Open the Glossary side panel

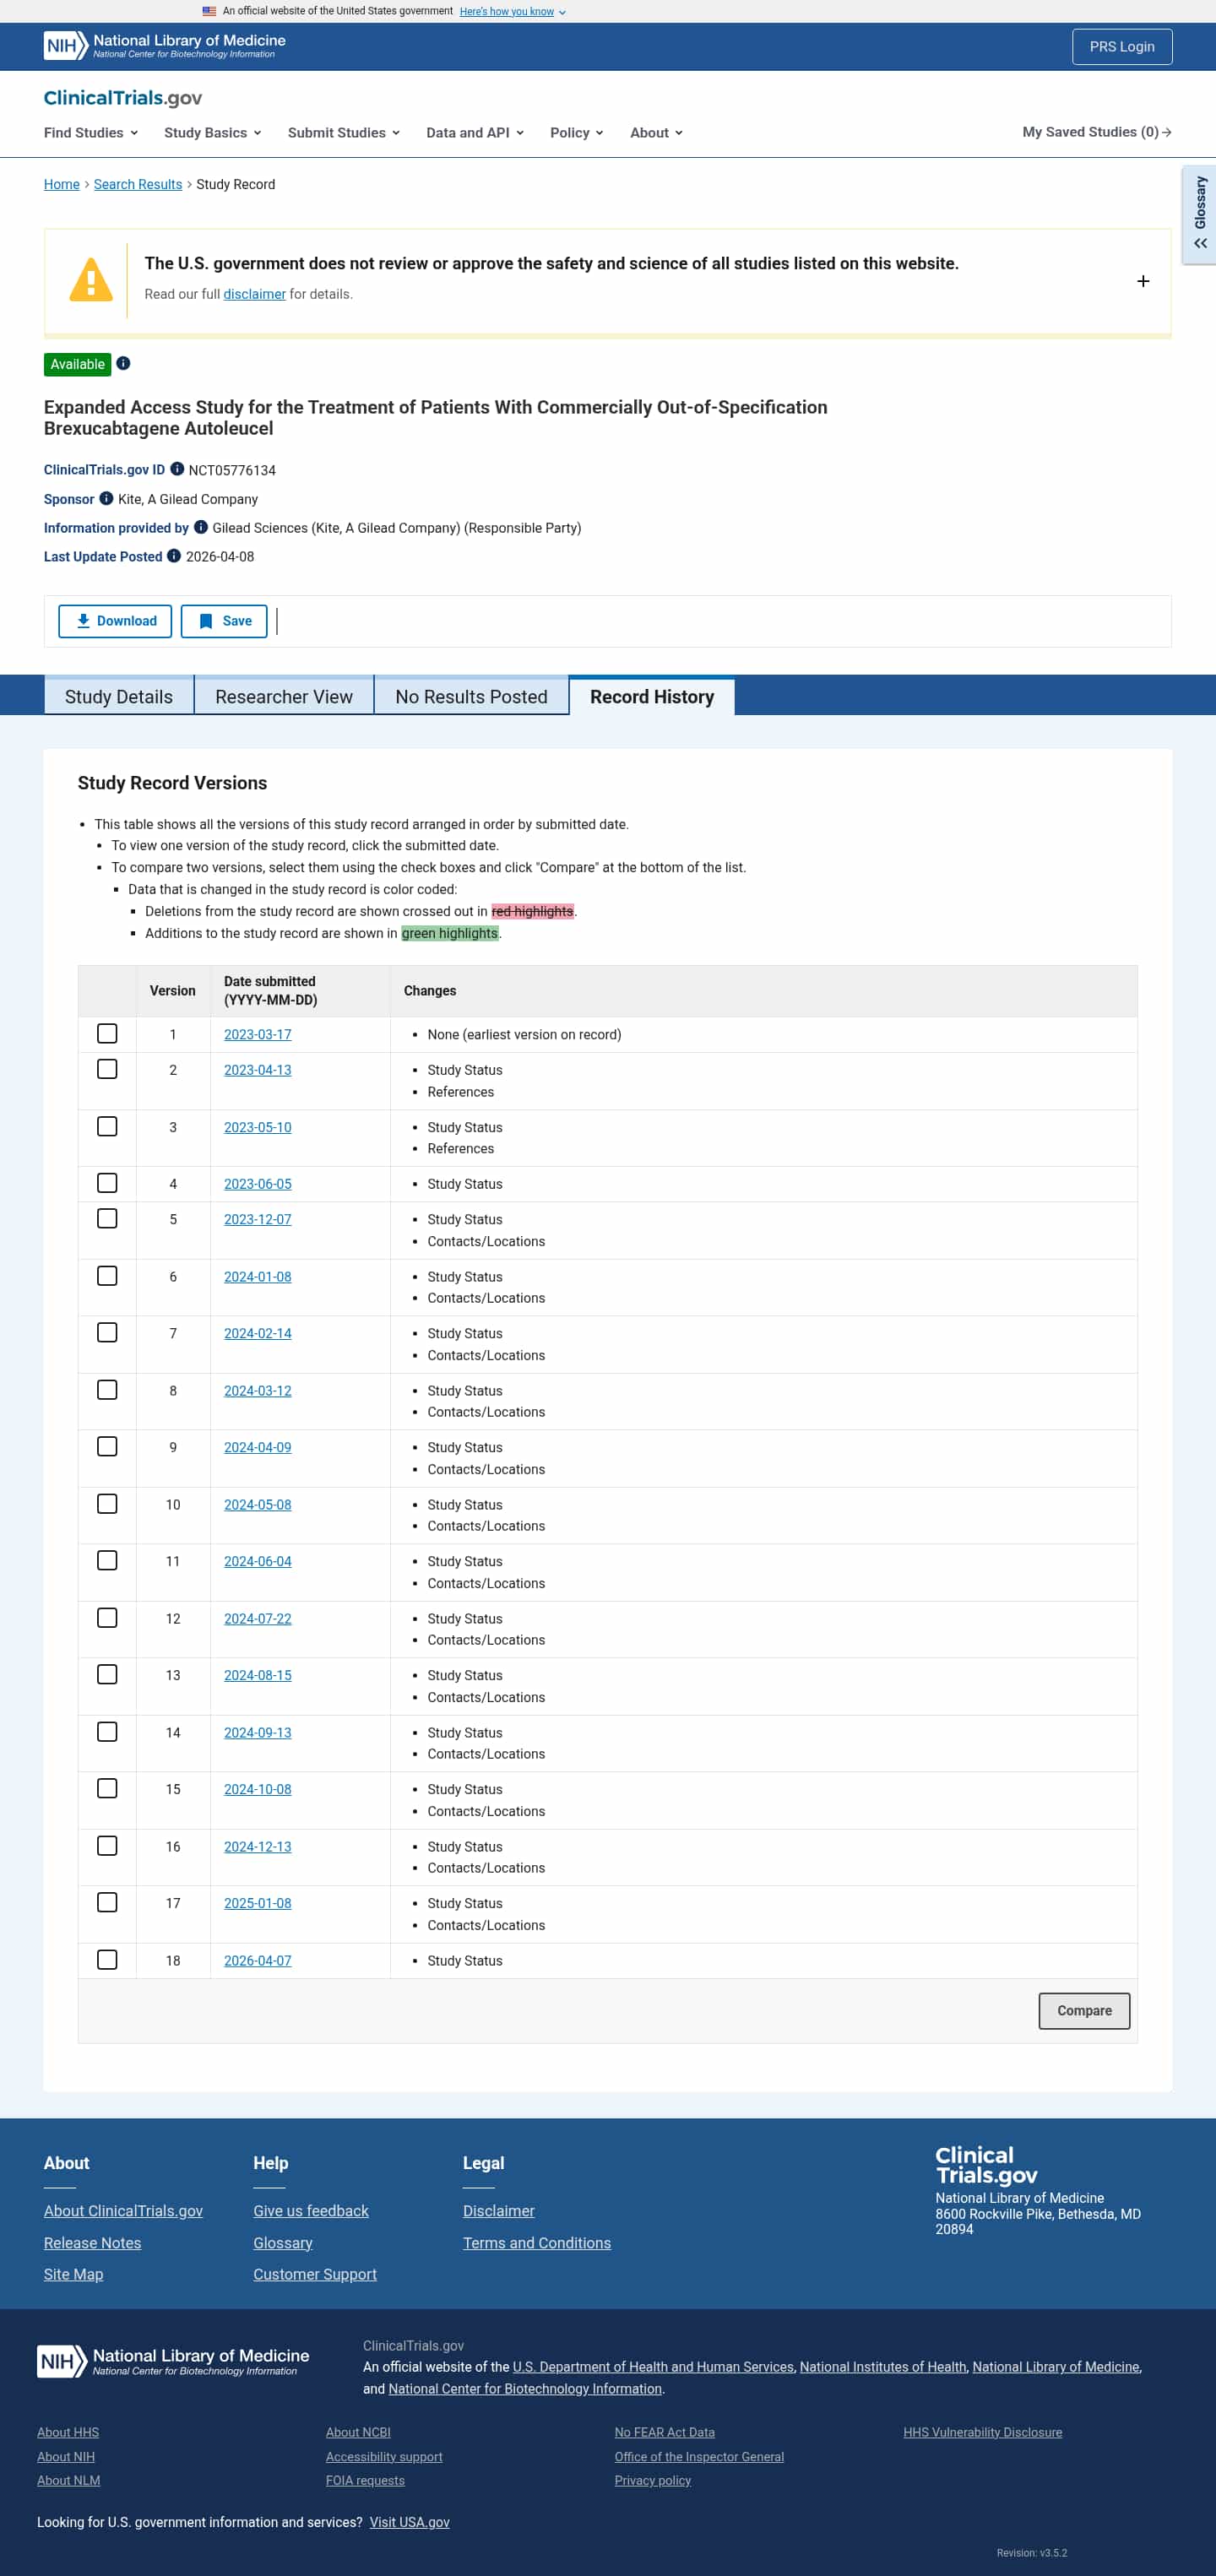(1199, 213)
